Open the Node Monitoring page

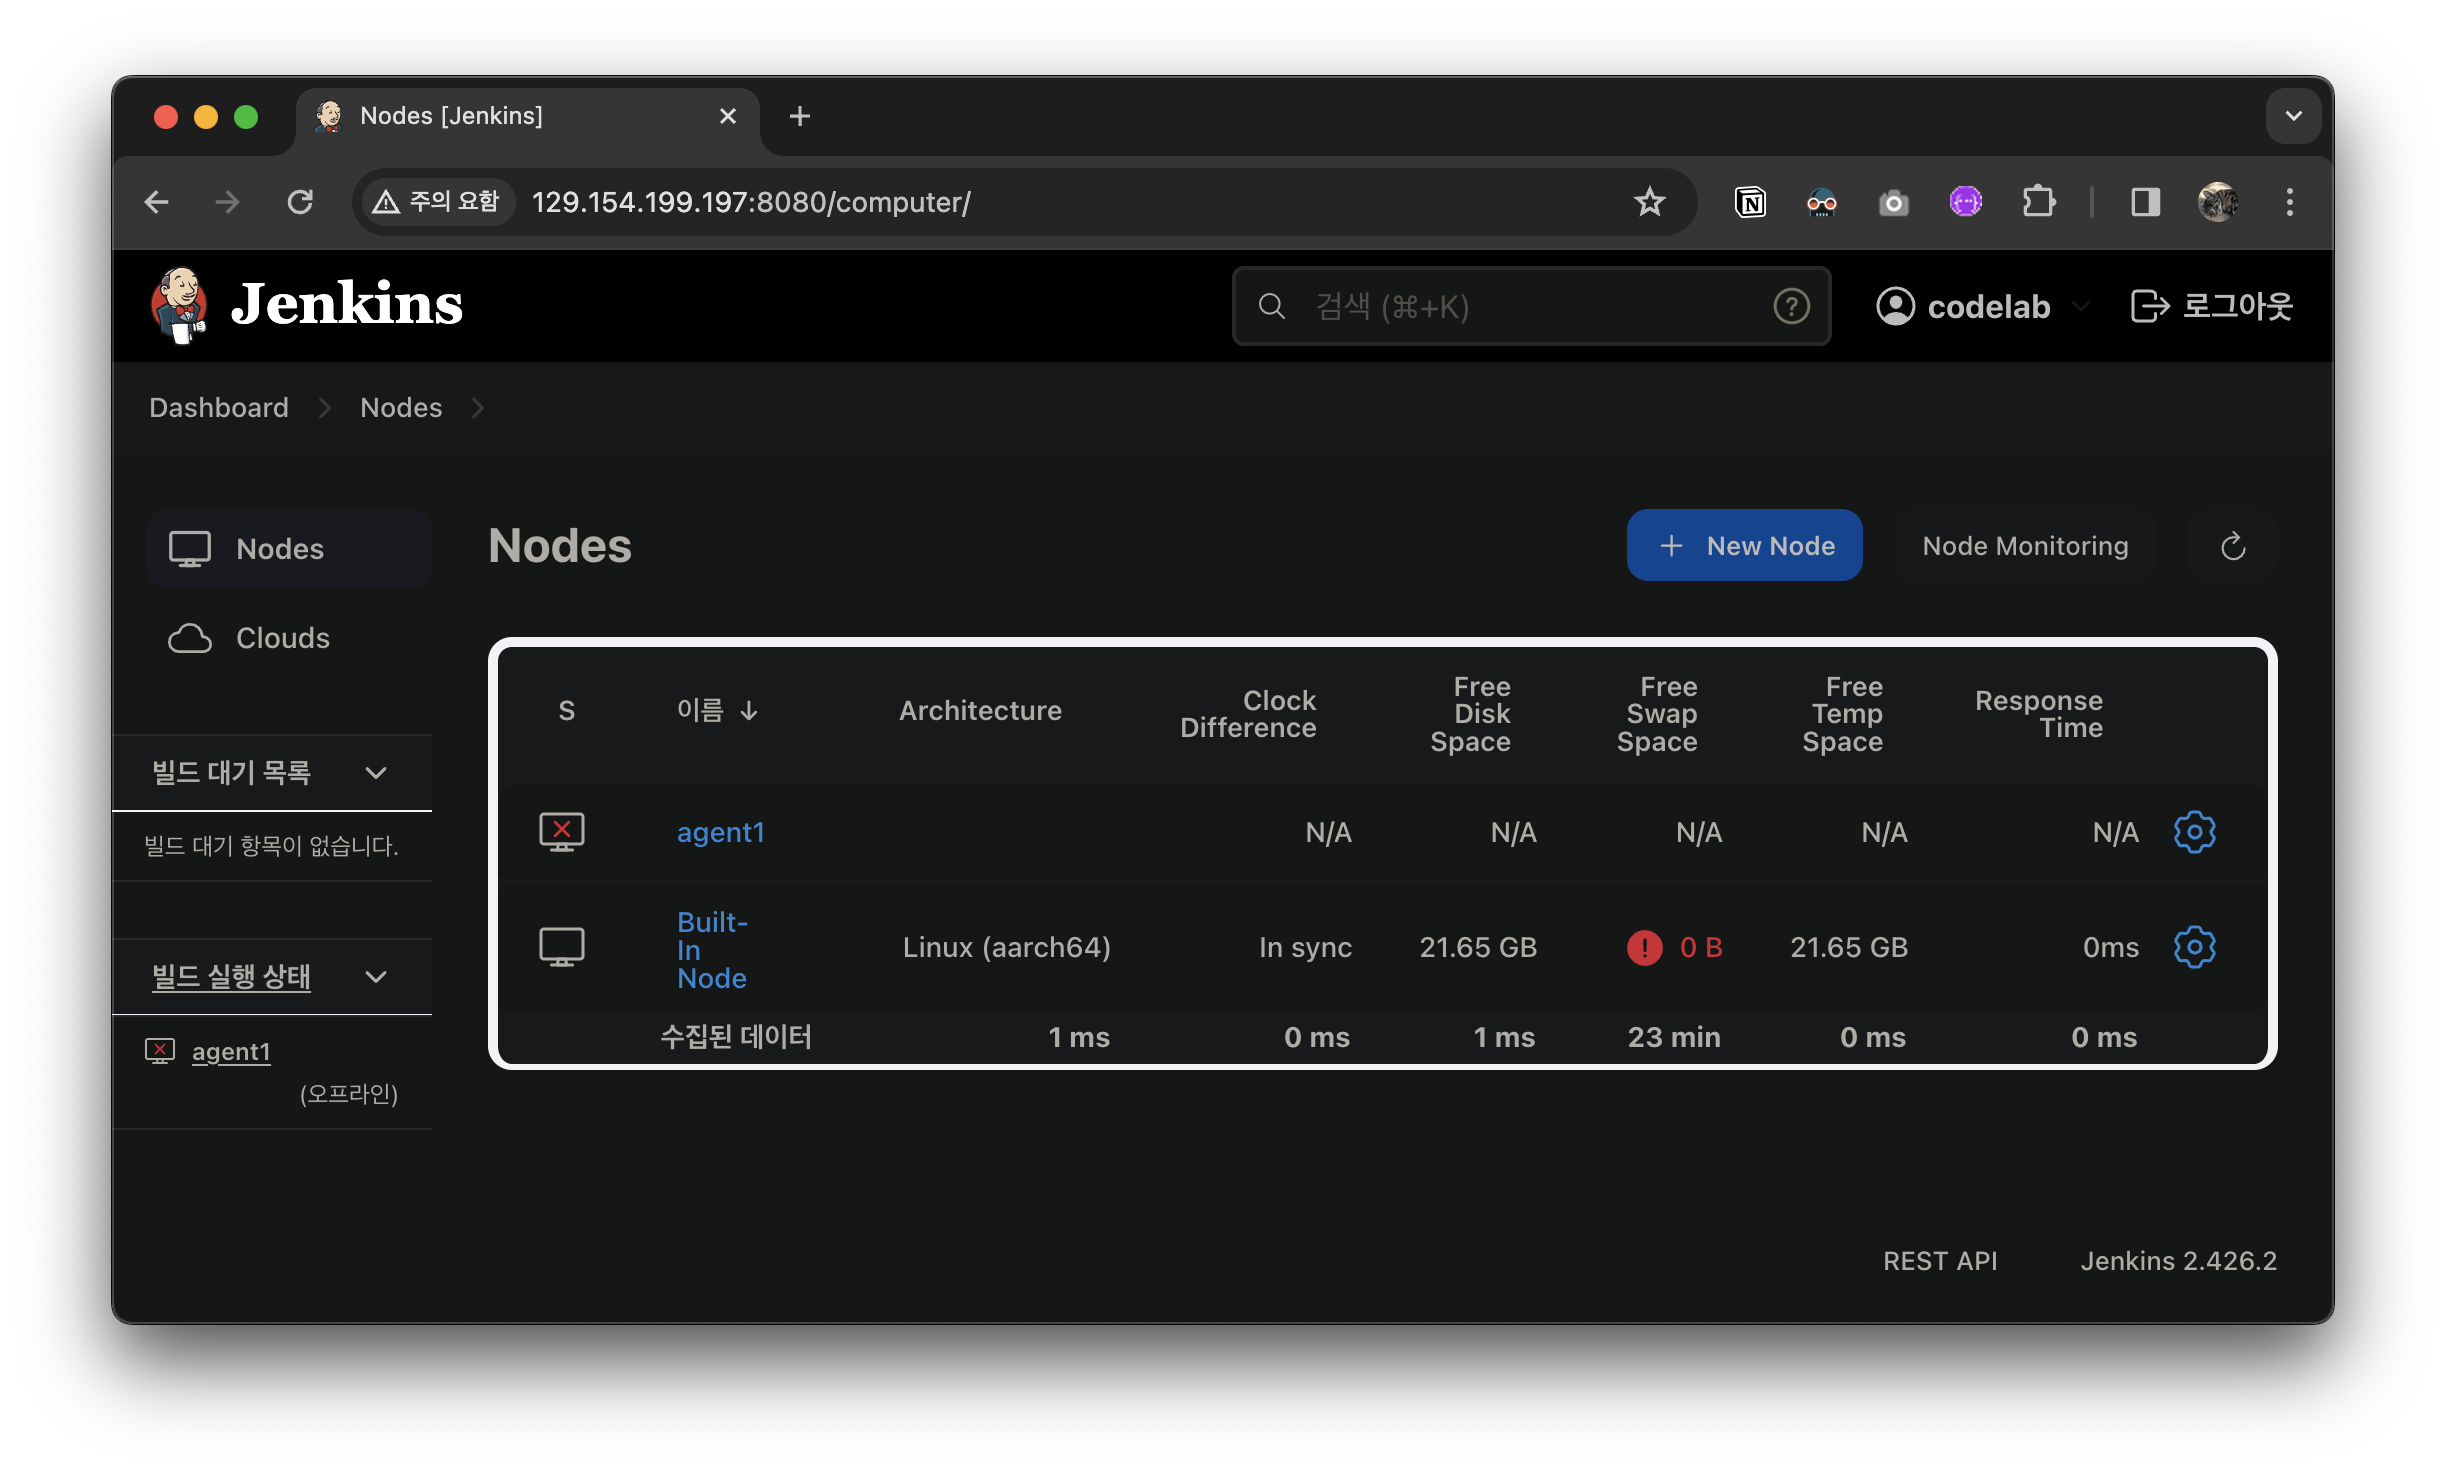tap(2025, 546)
